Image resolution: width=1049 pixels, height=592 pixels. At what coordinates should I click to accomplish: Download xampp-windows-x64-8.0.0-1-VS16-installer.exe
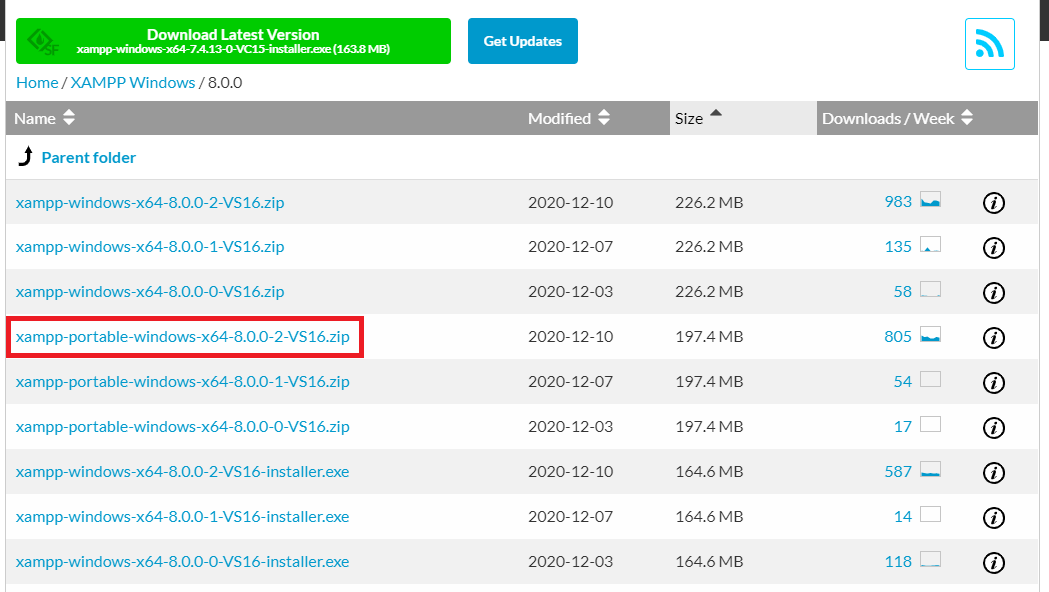(182, 516)
